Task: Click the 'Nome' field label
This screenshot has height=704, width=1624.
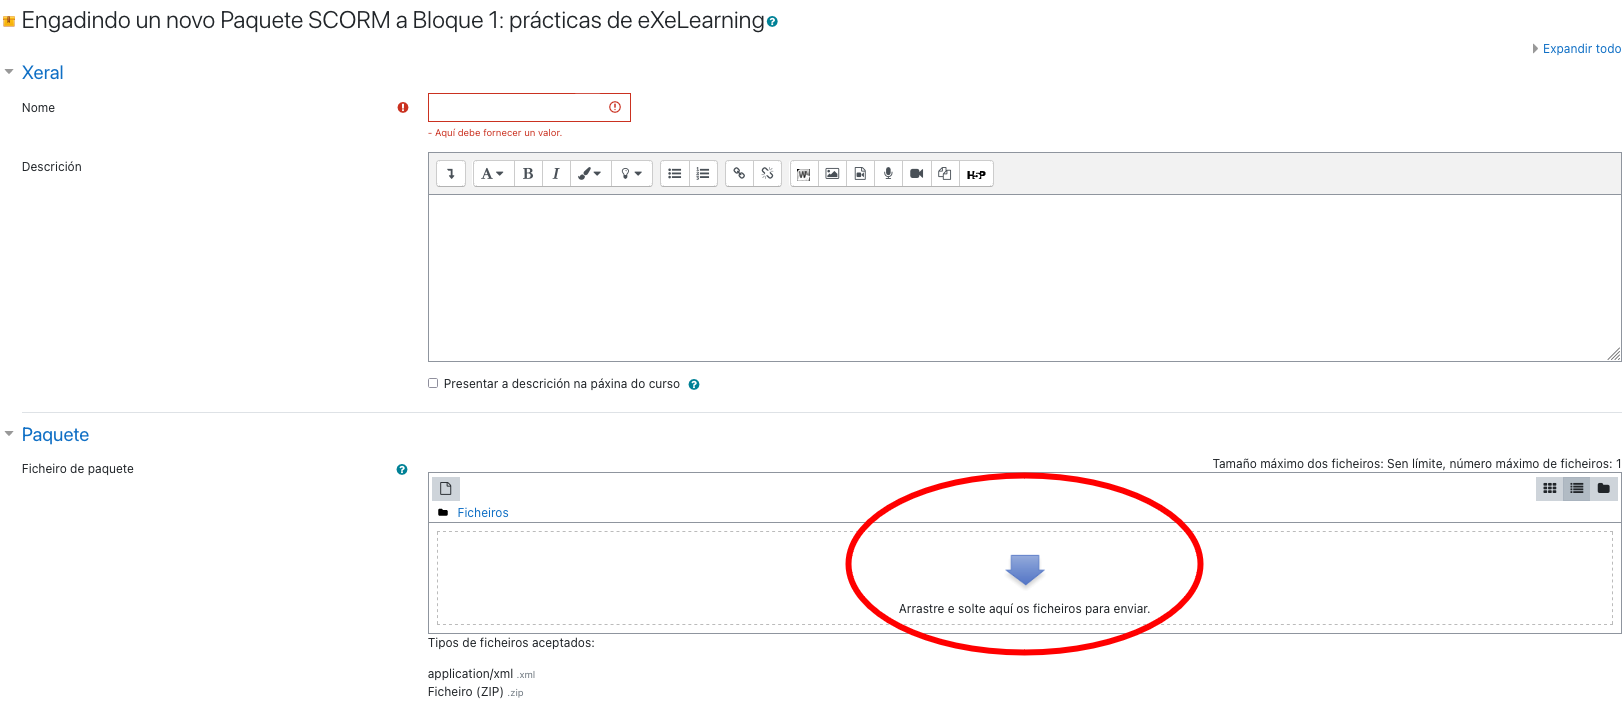Action: [38, 108]
